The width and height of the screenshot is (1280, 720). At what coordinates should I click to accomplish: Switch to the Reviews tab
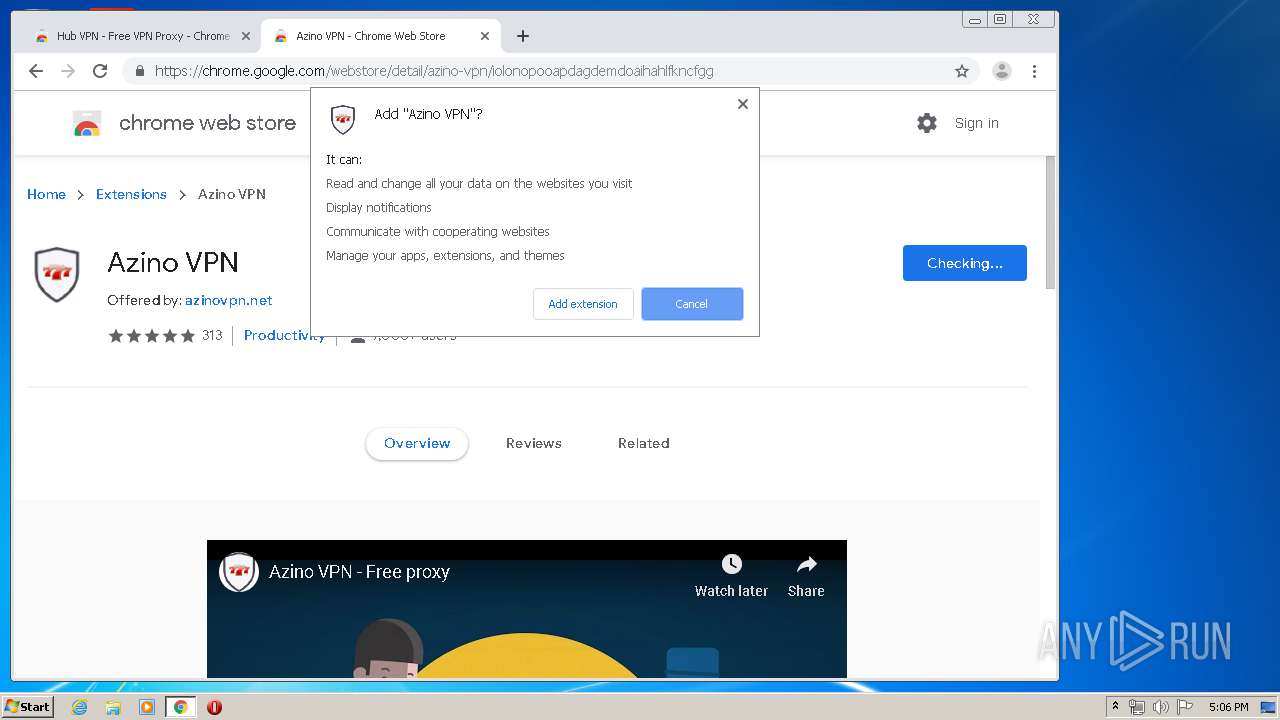point(533,443)
